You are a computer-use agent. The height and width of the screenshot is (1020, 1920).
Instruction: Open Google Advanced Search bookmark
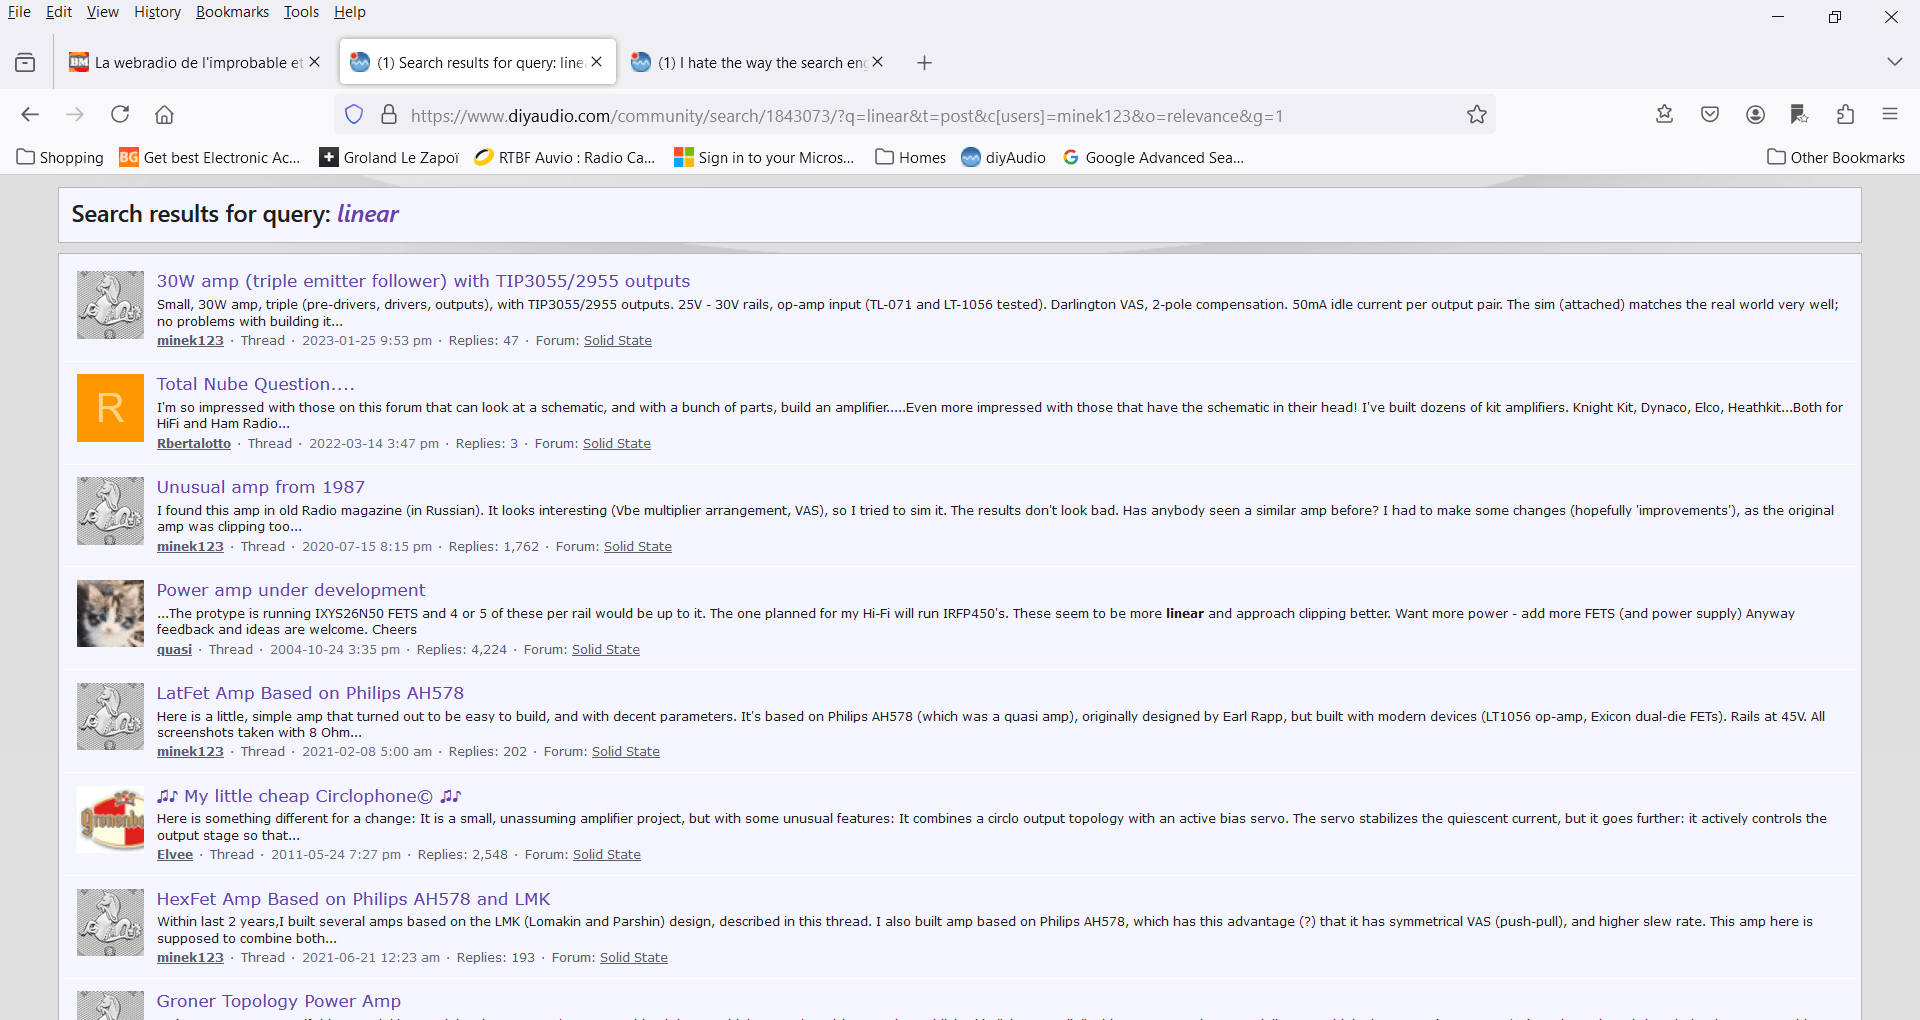tap(1153, 158)
